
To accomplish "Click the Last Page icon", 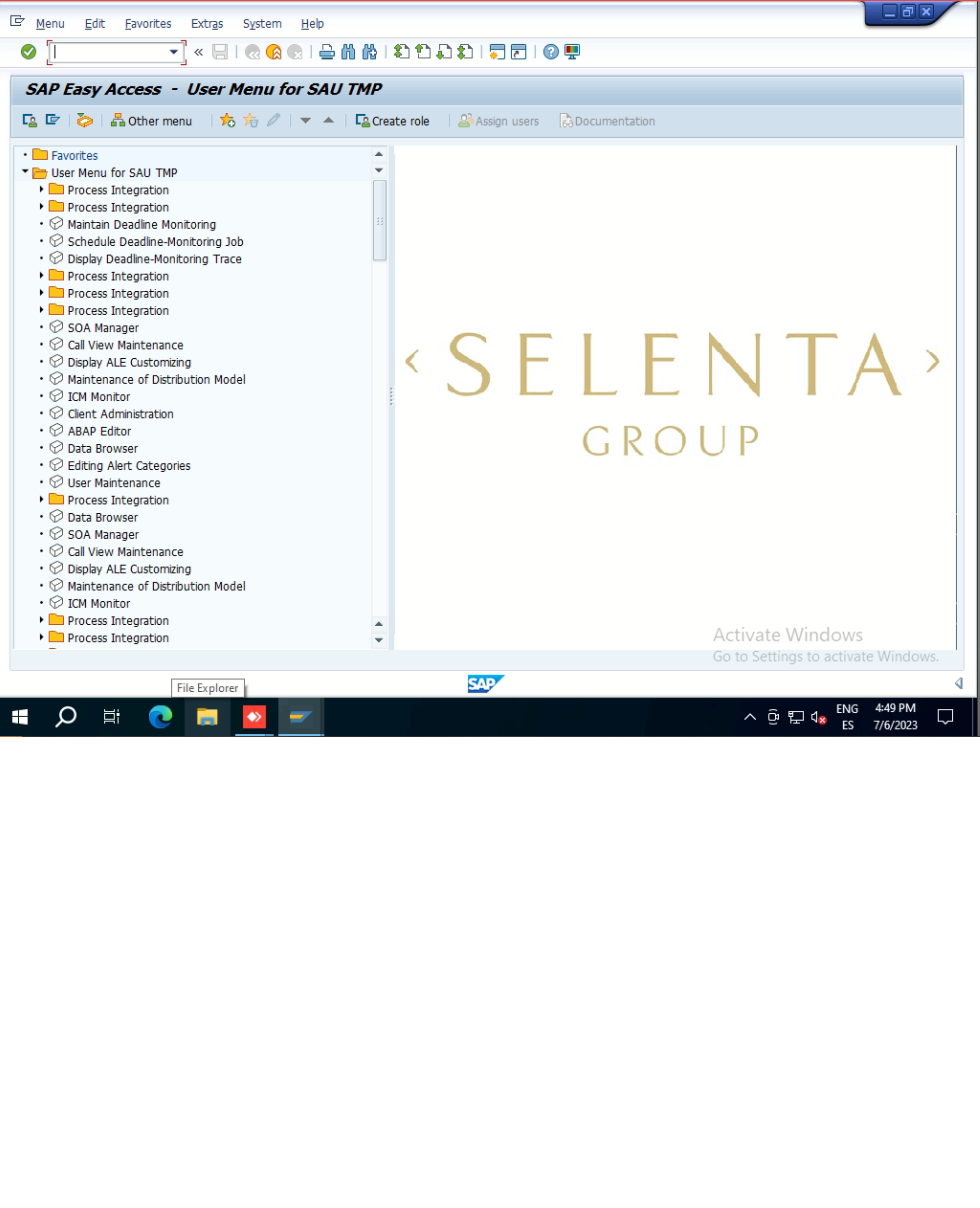I will click(x=464, y=52).
